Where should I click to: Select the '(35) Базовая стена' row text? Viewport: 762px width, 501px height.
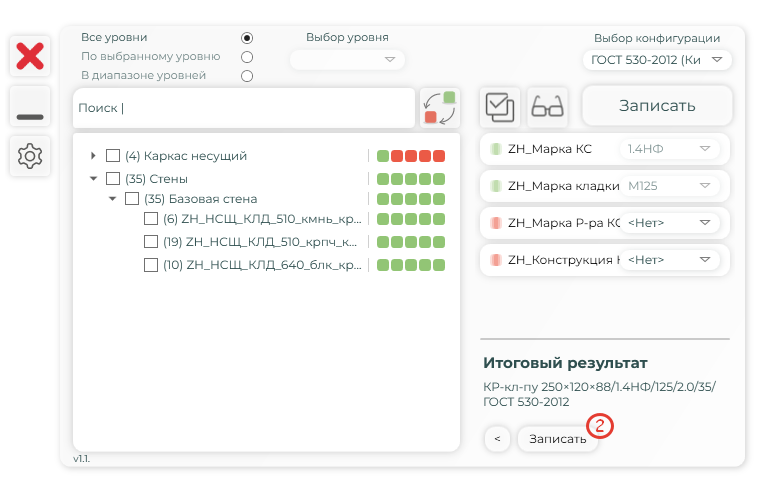pyautogui.click(x=201, y=198)
